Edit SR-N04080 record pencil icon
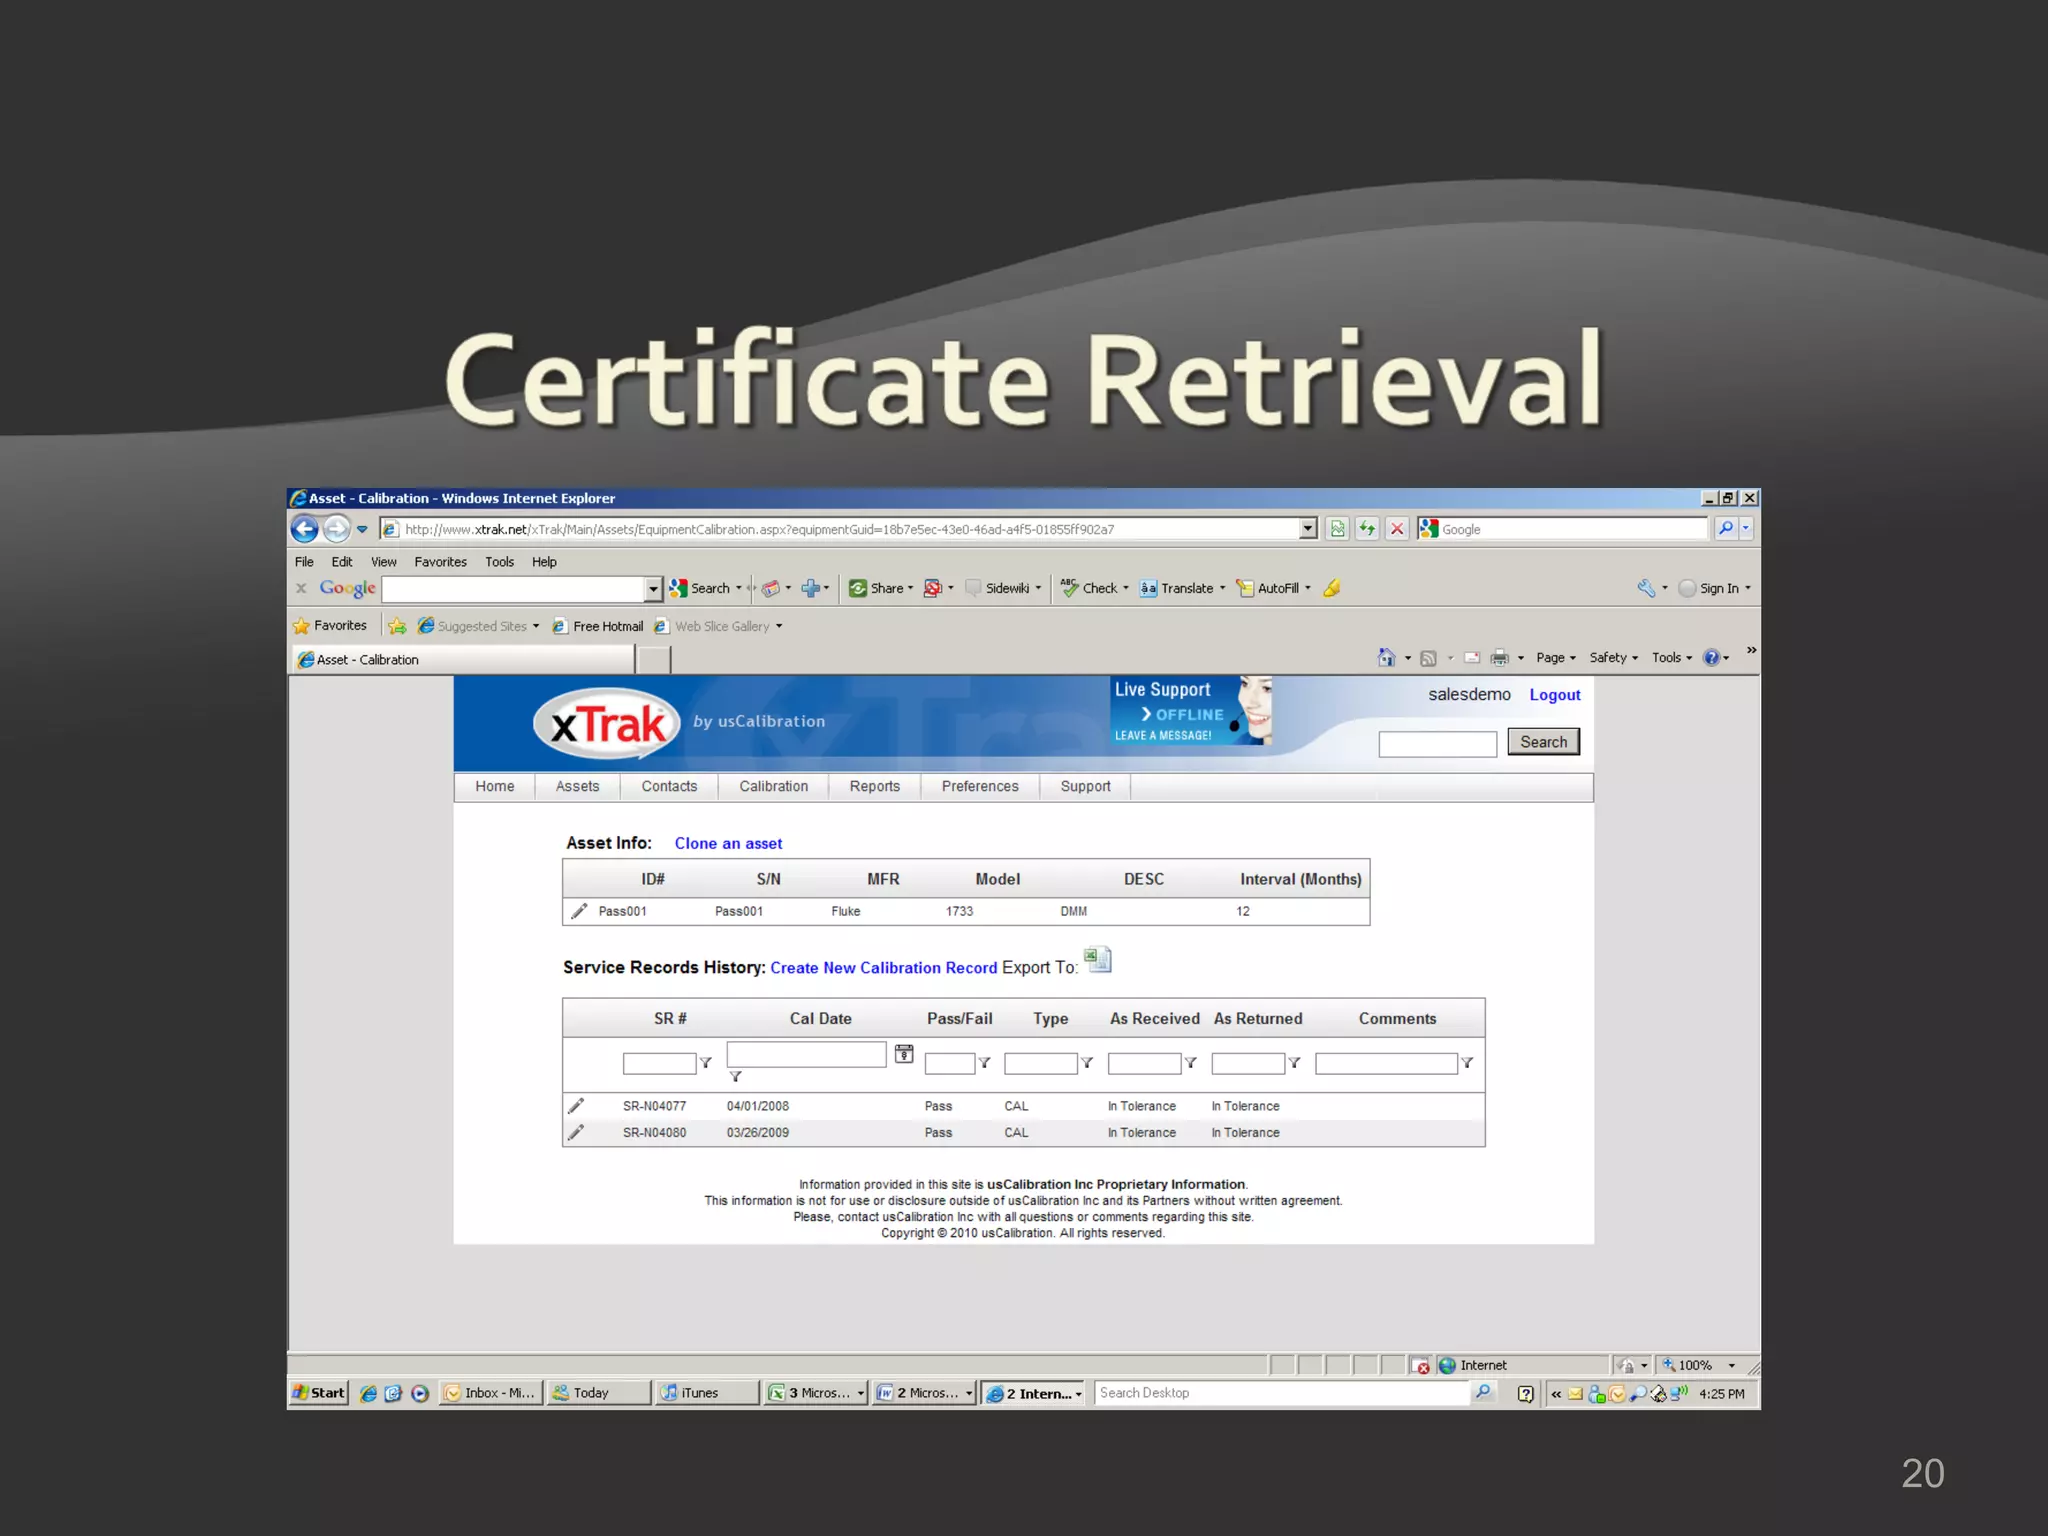Viewport: 2048px width, 1536px height. click(576, 1132)
